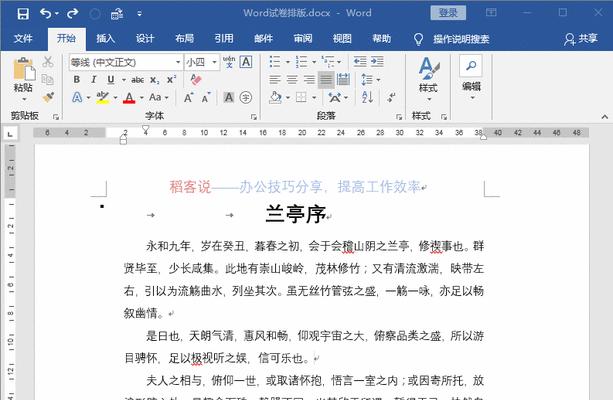Toggle strikethrough abc formatting
This screenshot has width=613, height=400.
[x=138, y=80]
